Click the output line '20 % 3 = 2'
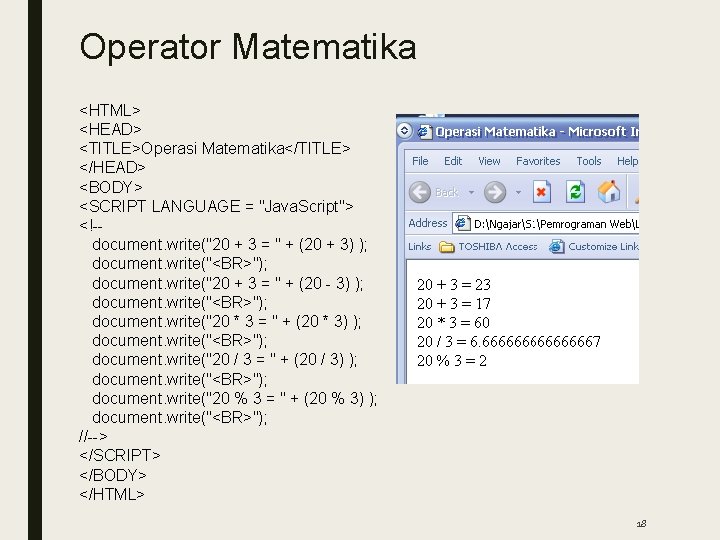 tap(452, 361)
